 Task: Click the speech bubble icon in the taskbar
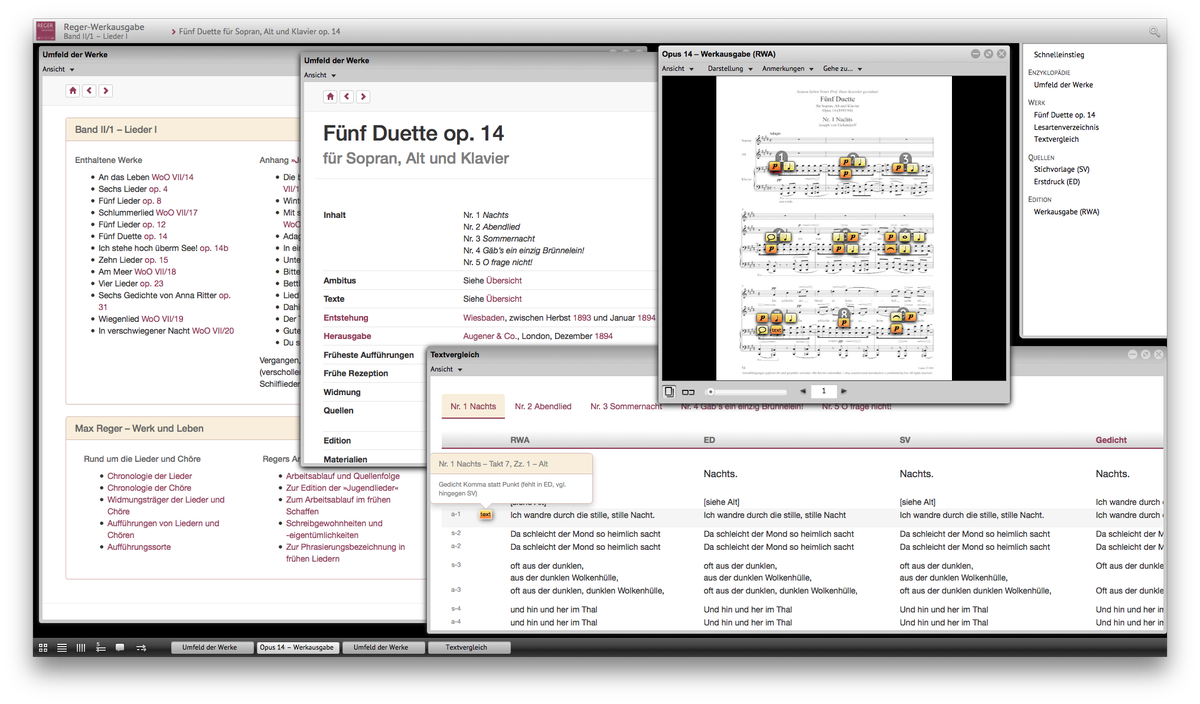(x=120, y=648)
